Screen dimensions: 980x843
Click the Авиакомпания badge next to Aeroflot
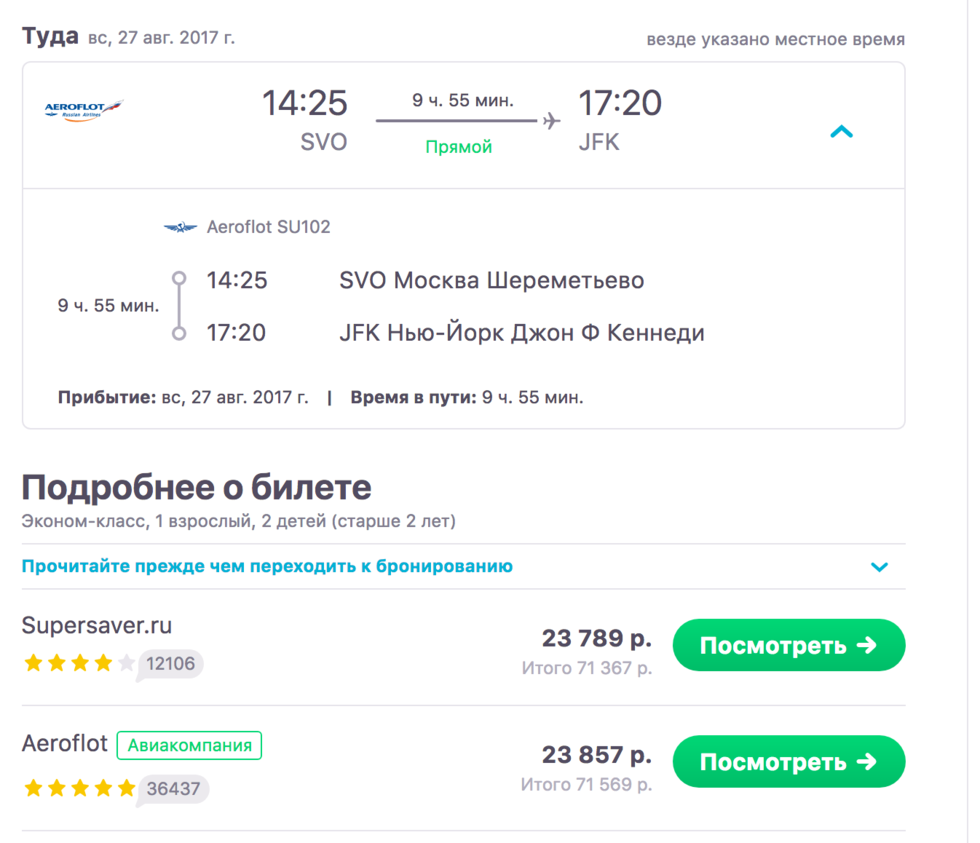[189, 746]
